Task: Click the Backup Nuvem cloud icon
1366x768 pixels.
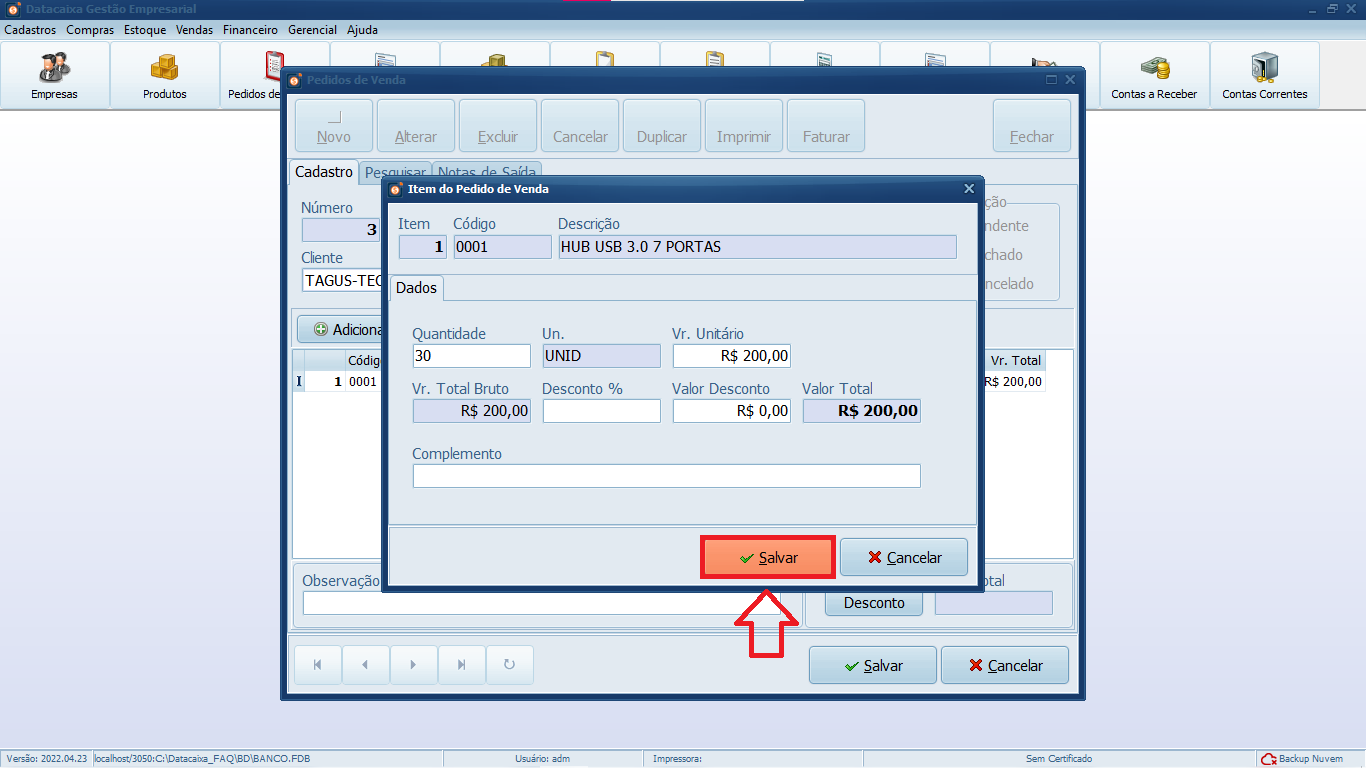Action: tap(1269, 759)
